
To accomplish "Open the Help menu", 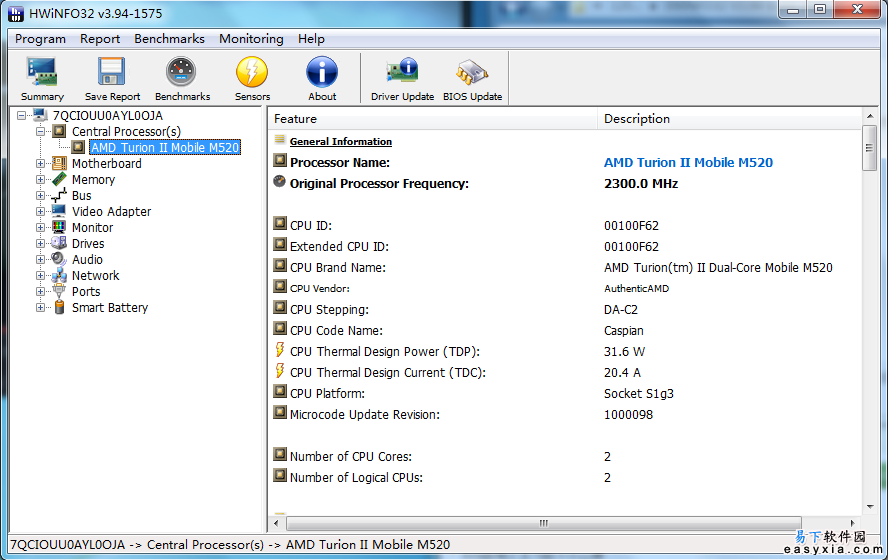I will click(x=311, y=39).
